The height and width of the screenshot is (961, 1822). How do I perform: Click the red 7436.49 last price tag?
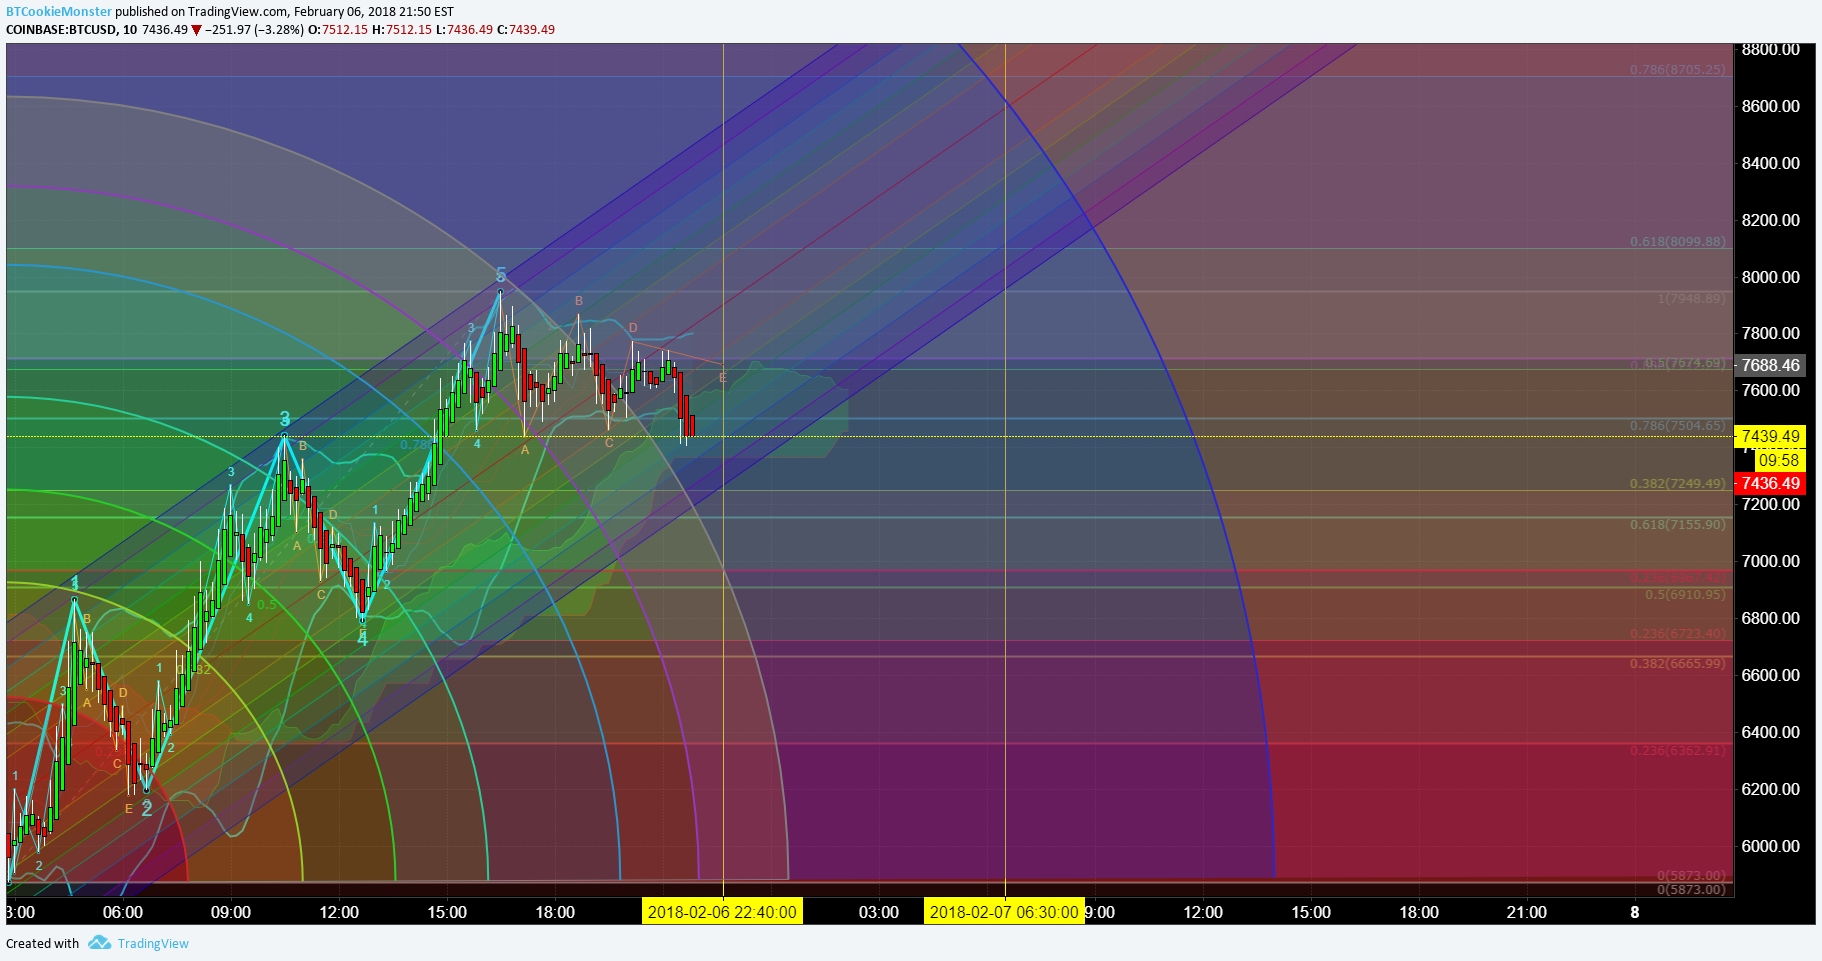[1770, 483]
